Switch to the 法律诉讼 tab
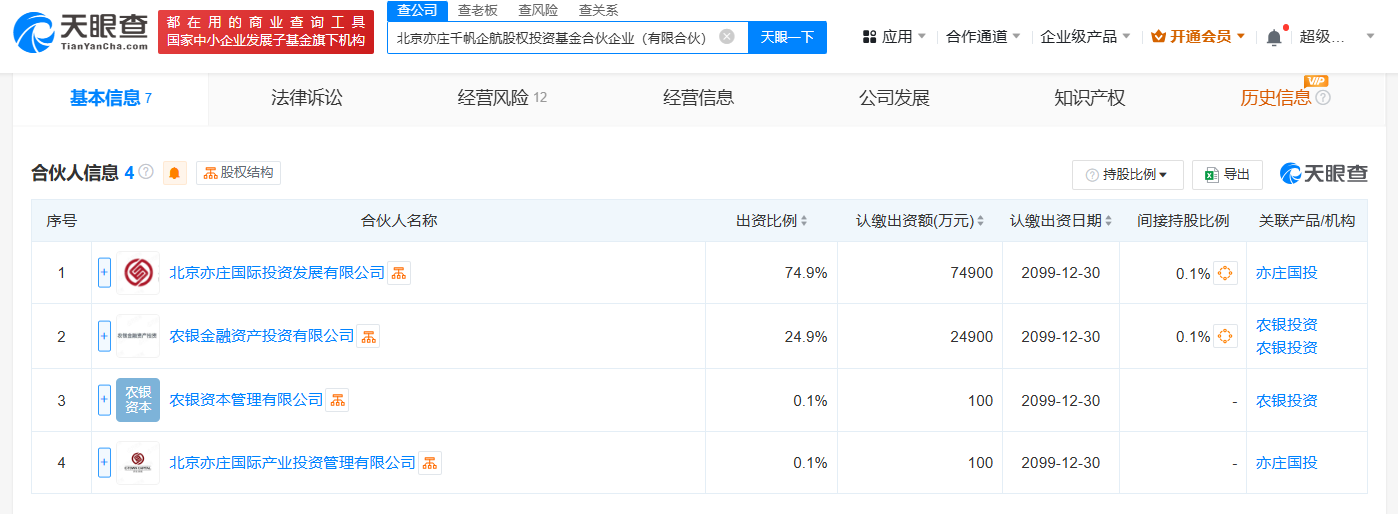This screenshot has height=514, width=1398. click(307, 98)
